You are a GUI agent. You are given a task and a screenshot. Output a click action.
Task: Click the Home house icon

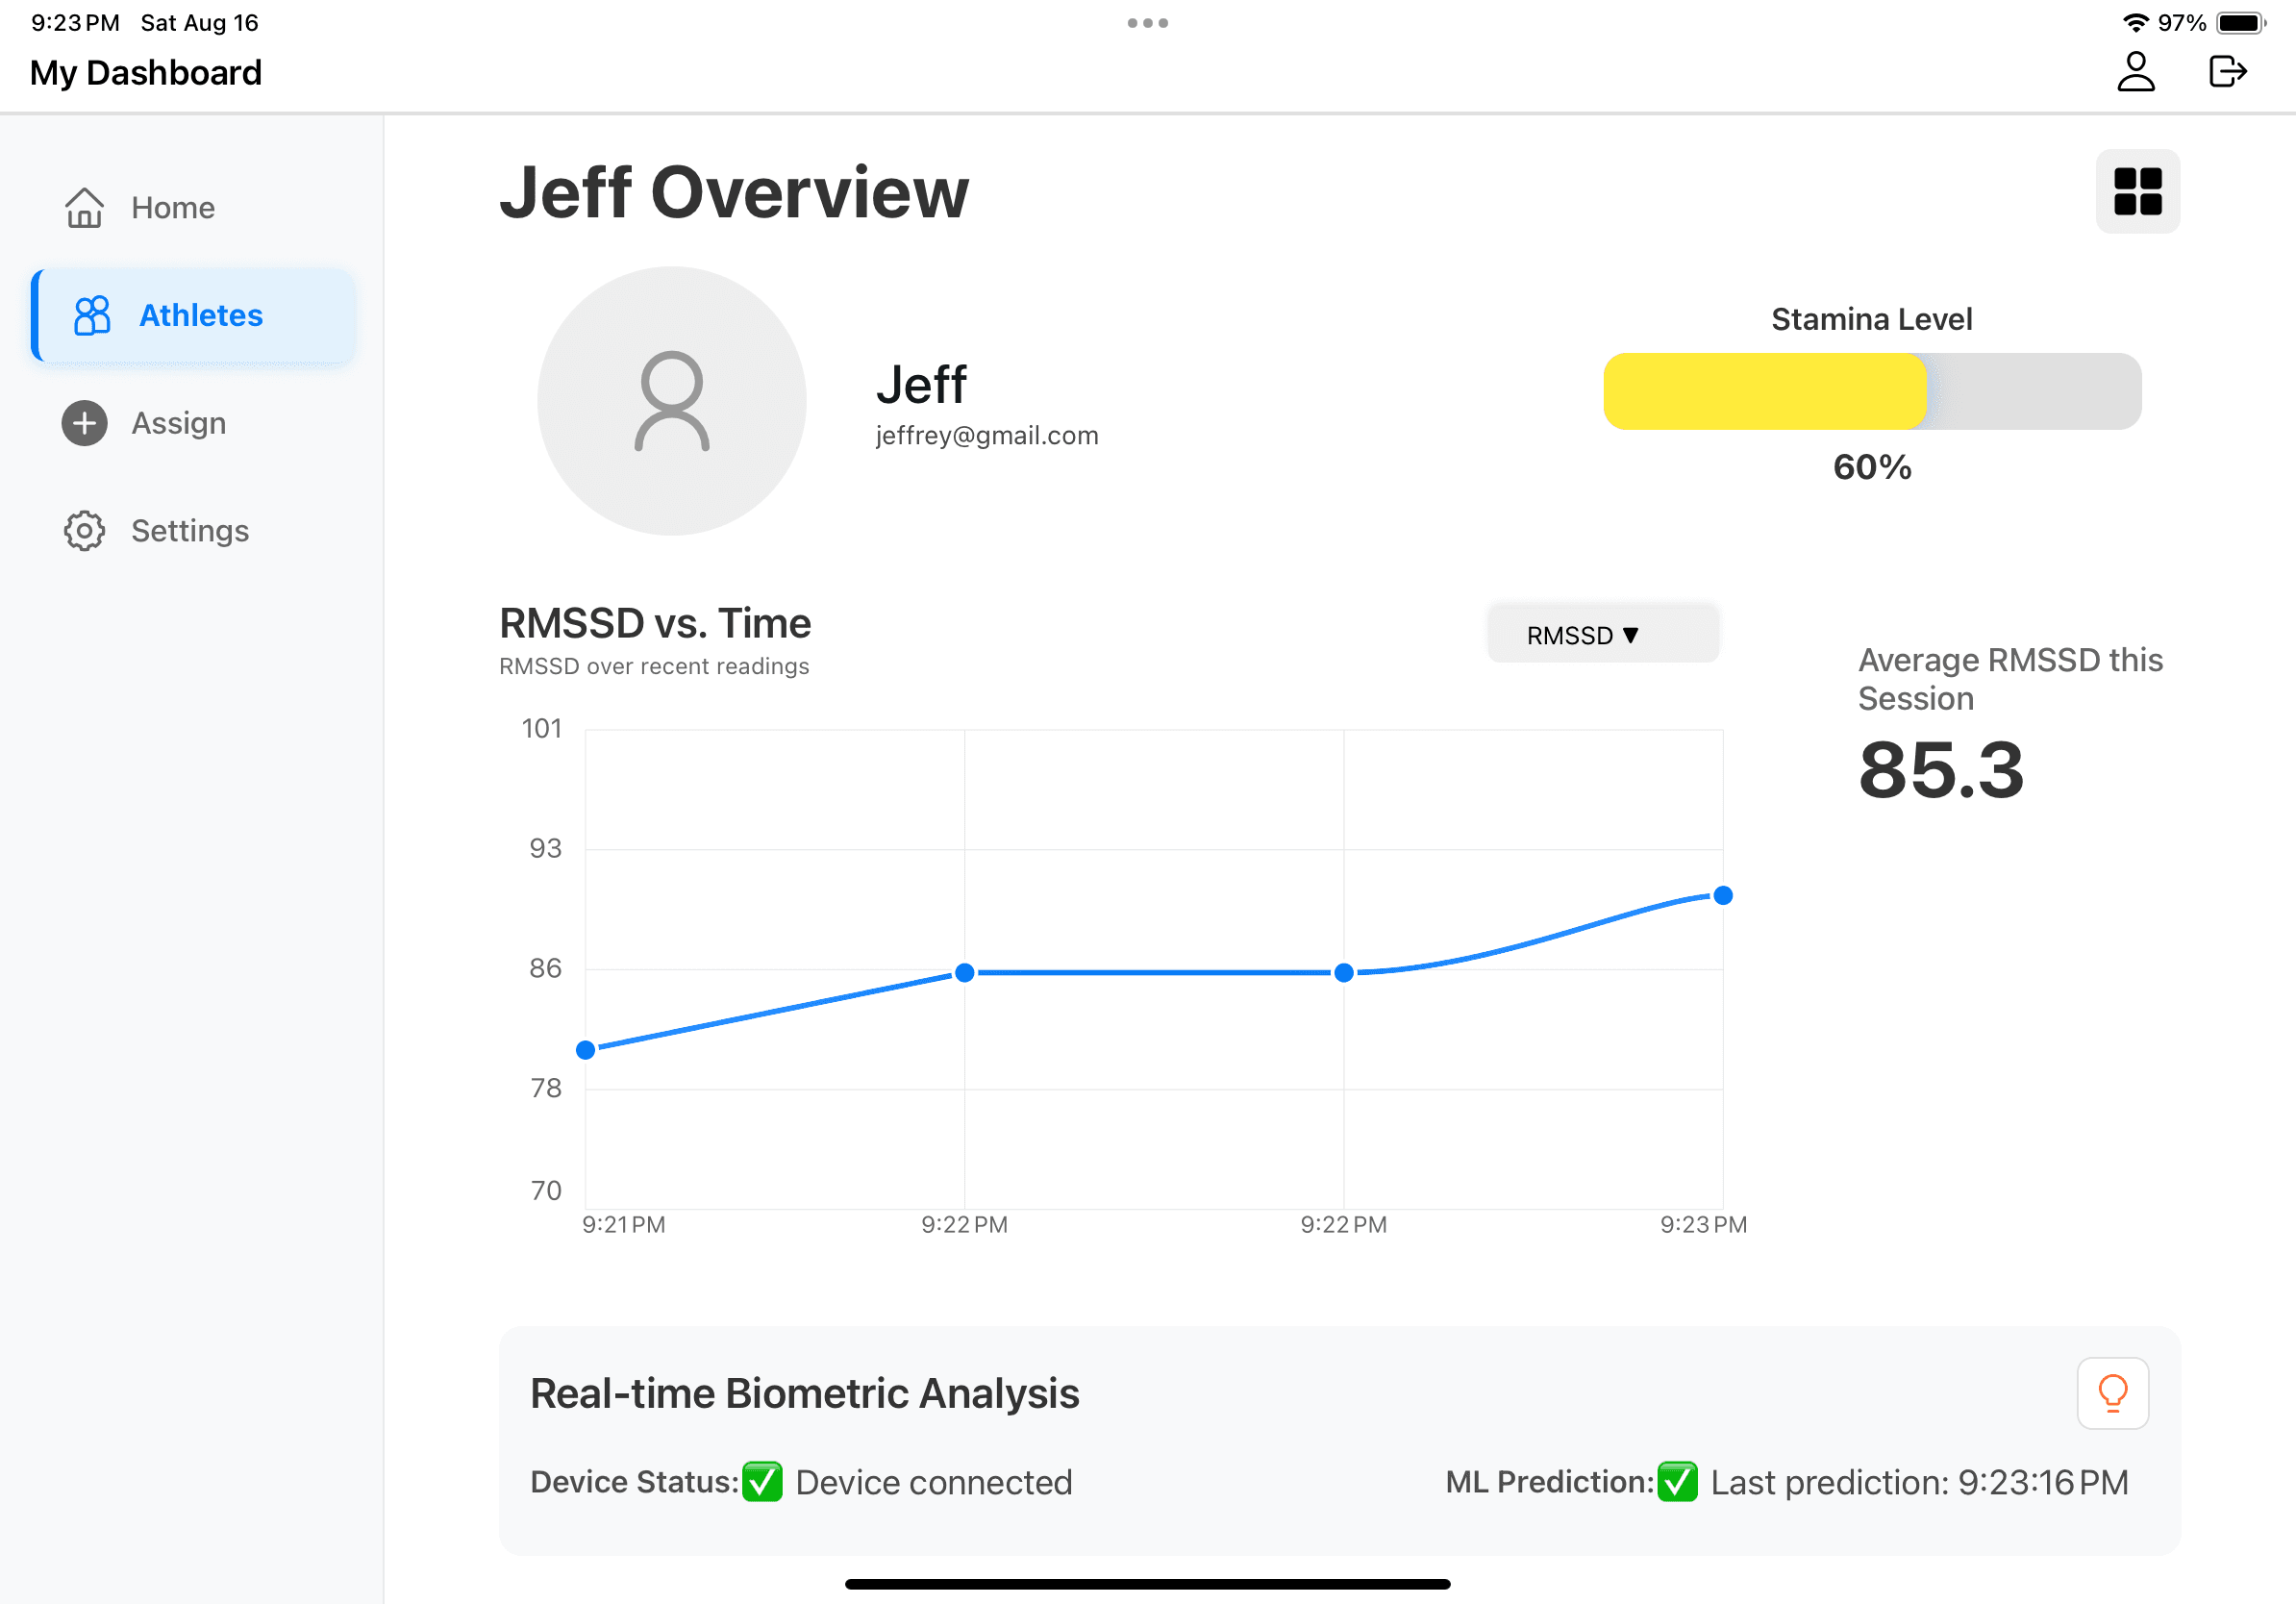pyautogui.click(x=84, y=207)
